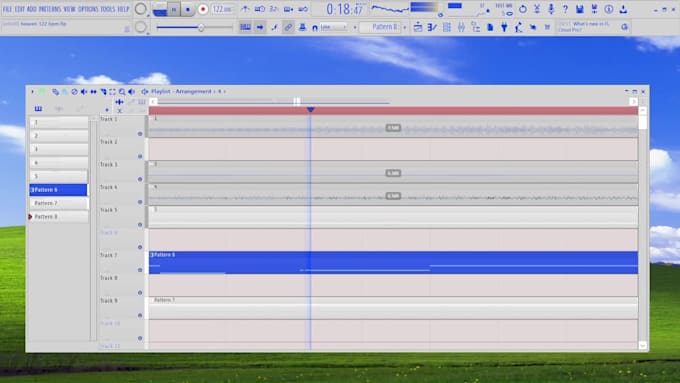Open the pattern selector arrow left of Pattern 8
The width and height of the screenshot is (680, 383).
coord(355,27)
